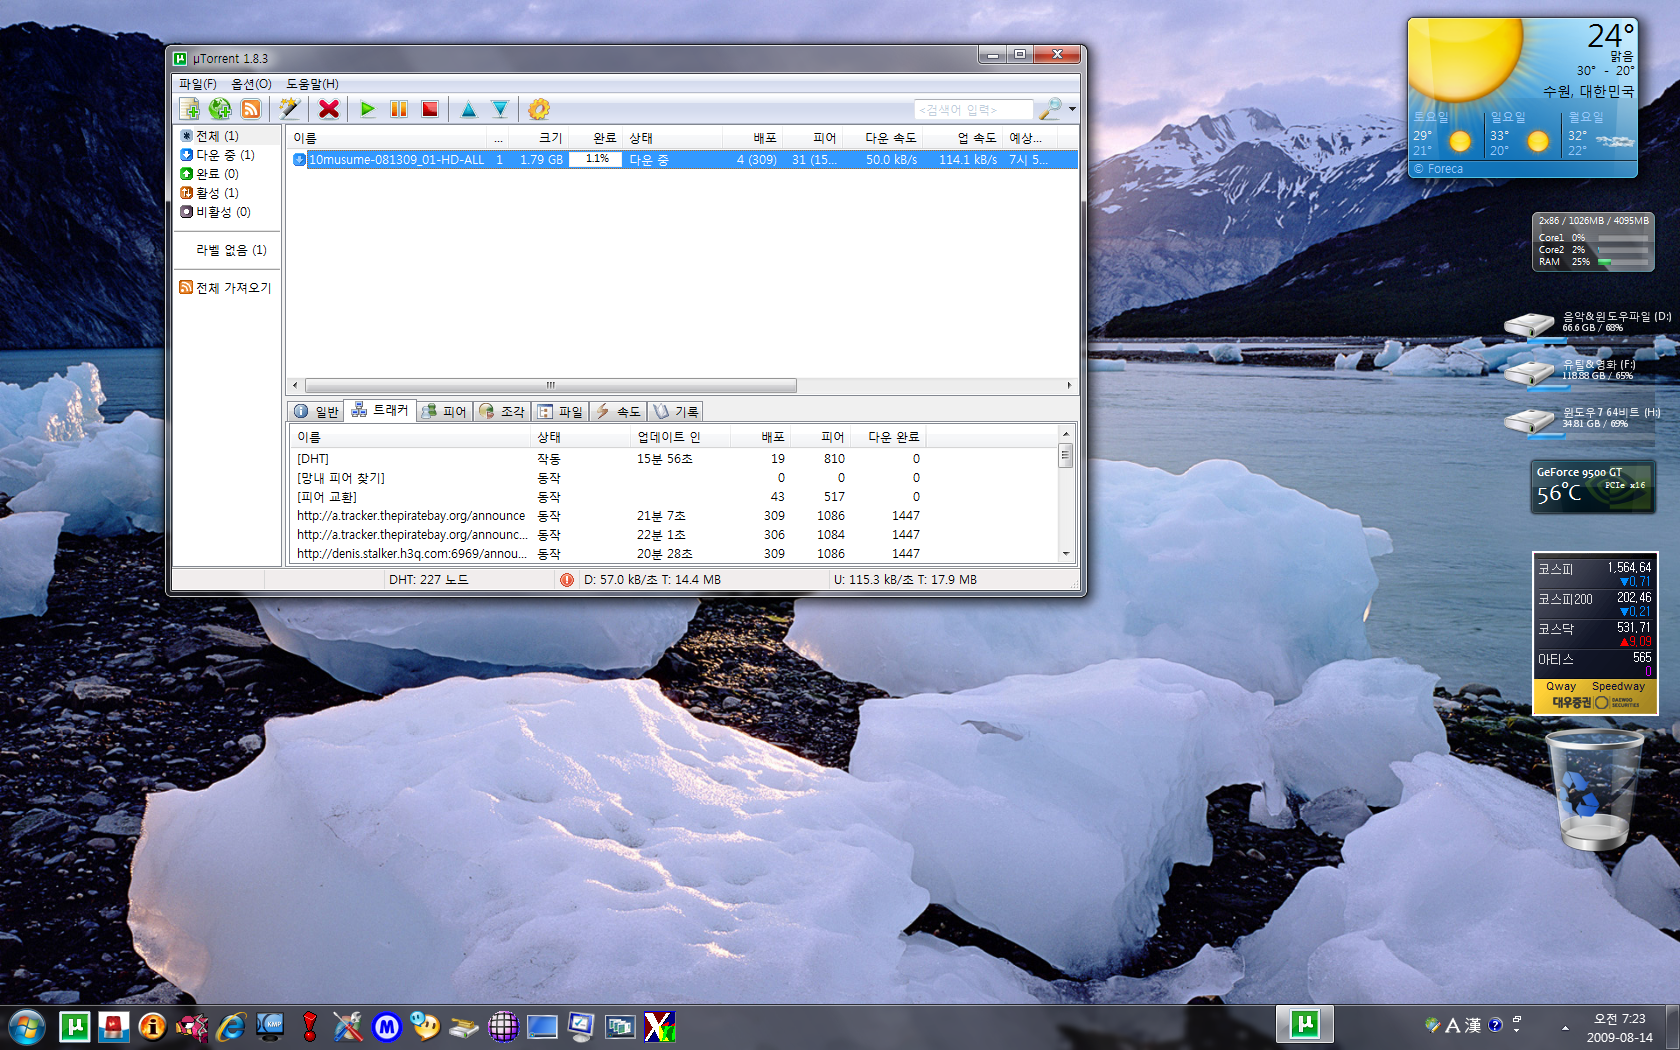Sort by 이름 column header in torrent list
This screenshot has width=1680, height=1050.
387,138
